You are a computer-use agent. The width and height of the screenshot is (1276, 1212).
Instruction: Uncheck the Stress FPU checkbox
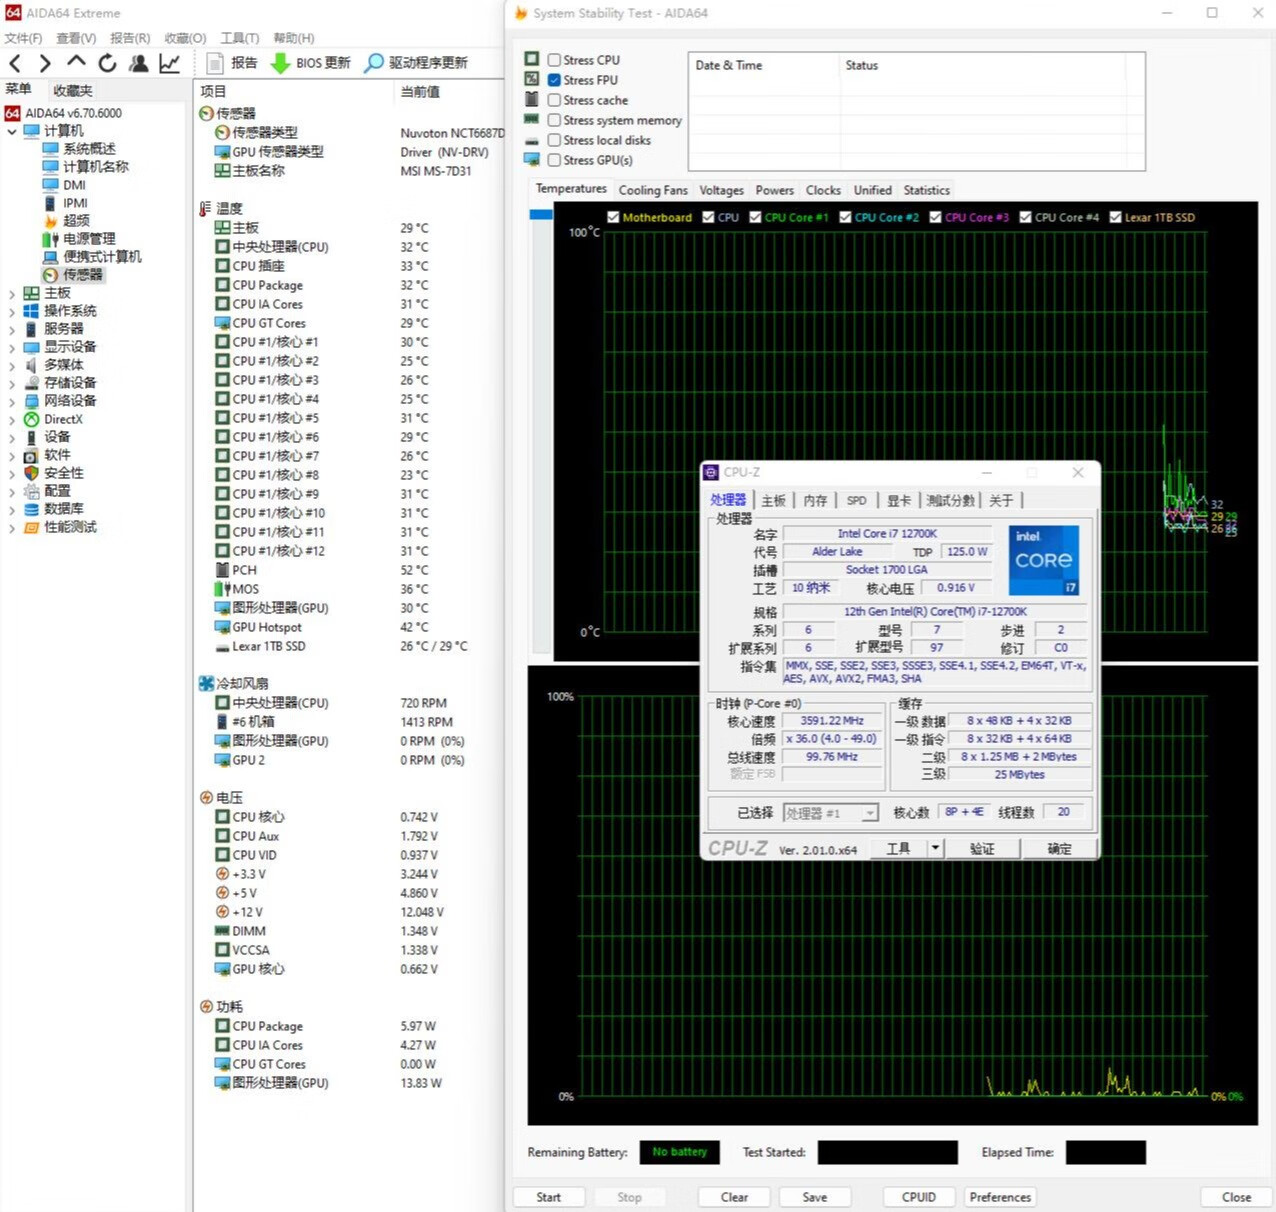point(554,80)
